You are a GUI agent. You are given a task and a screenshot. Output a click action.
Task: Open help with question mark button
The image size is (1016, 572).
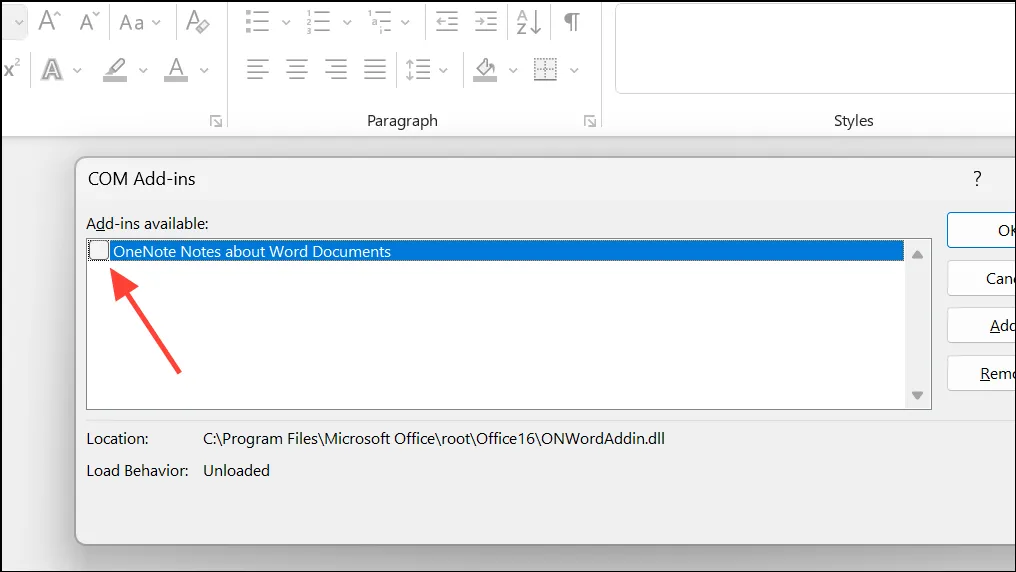pyautogui.click(x=977, y=179)
